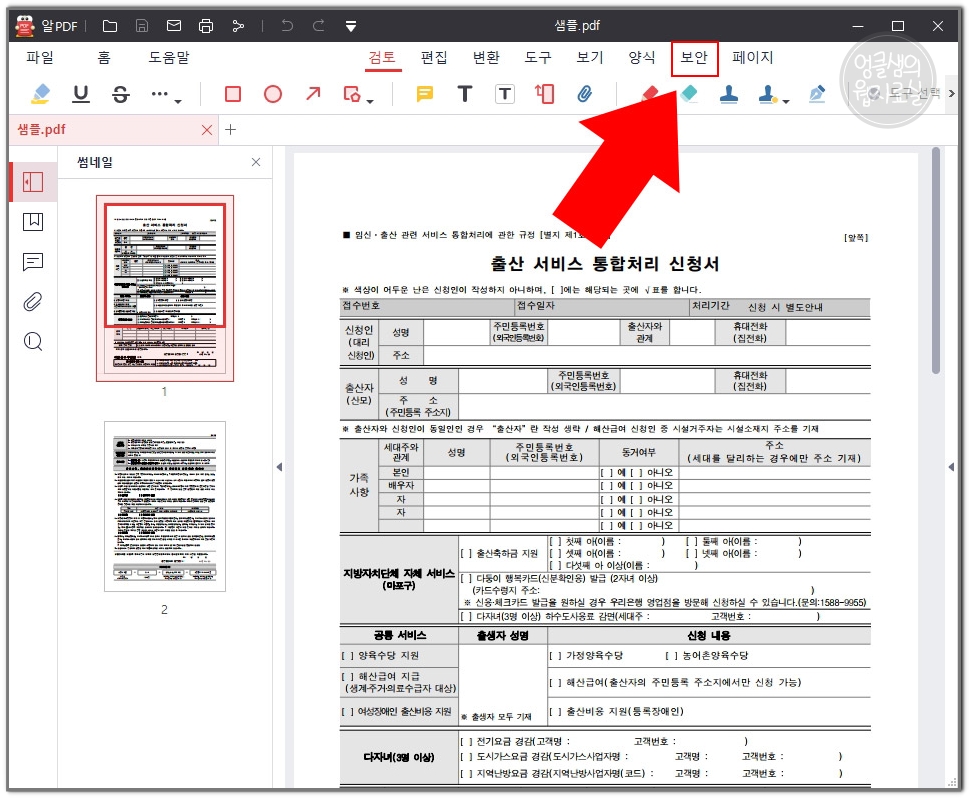Add a sticky note comment
969x798 pixels.
[x=423, y=93]
